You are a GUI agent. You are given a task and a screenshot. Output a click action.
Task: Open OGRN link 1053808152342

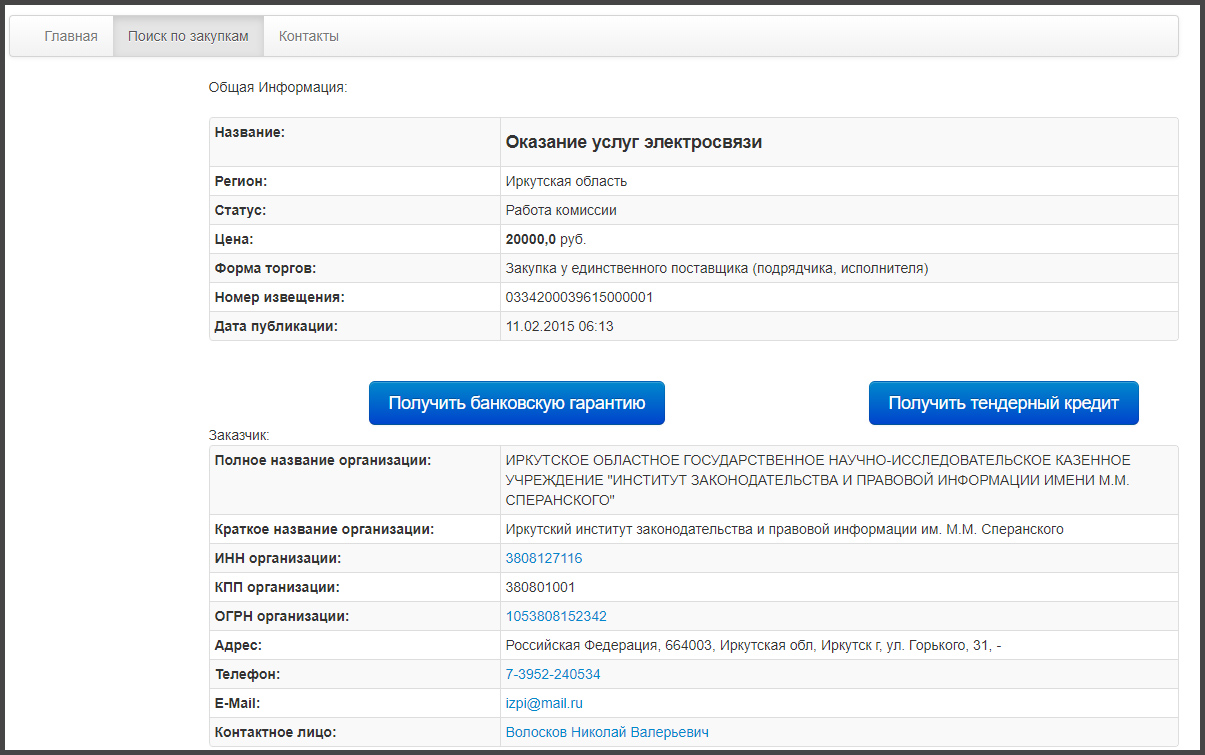coord(556,616)
